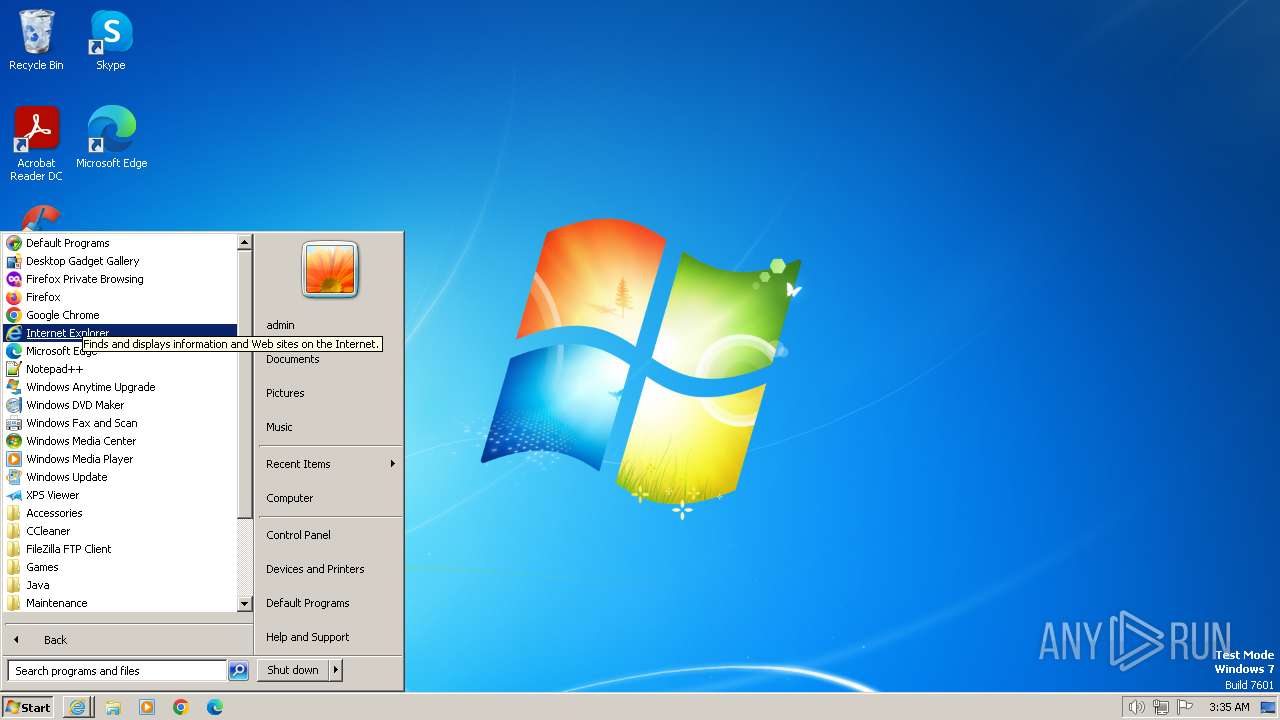The height and width of the screenshot is (720, 1280).
Task: Click the Windows Anytime Upgrade icon
Action: [x=14, y=387]
